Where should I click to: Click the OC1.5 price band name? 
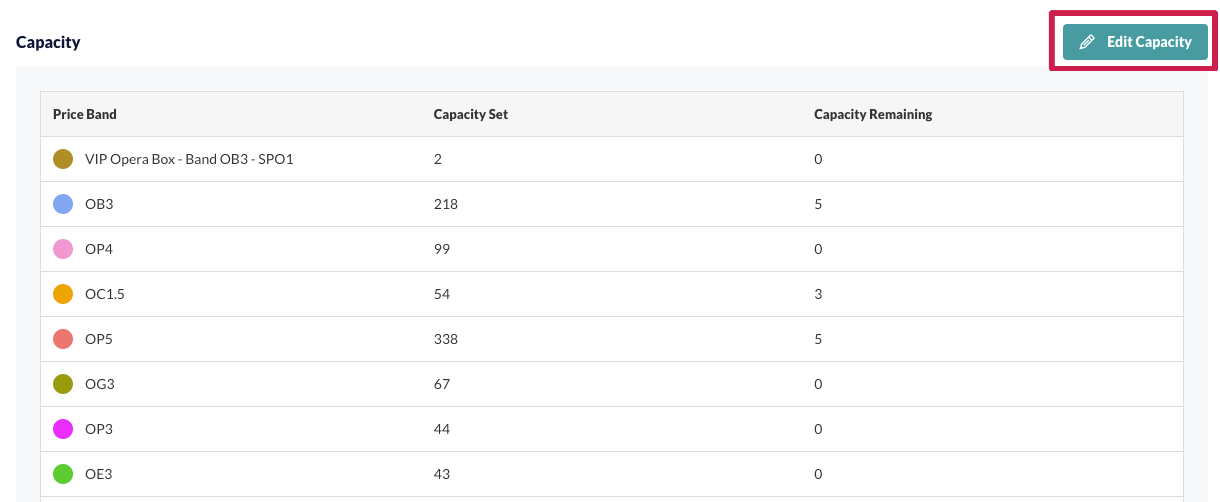[x=105, y=294]
